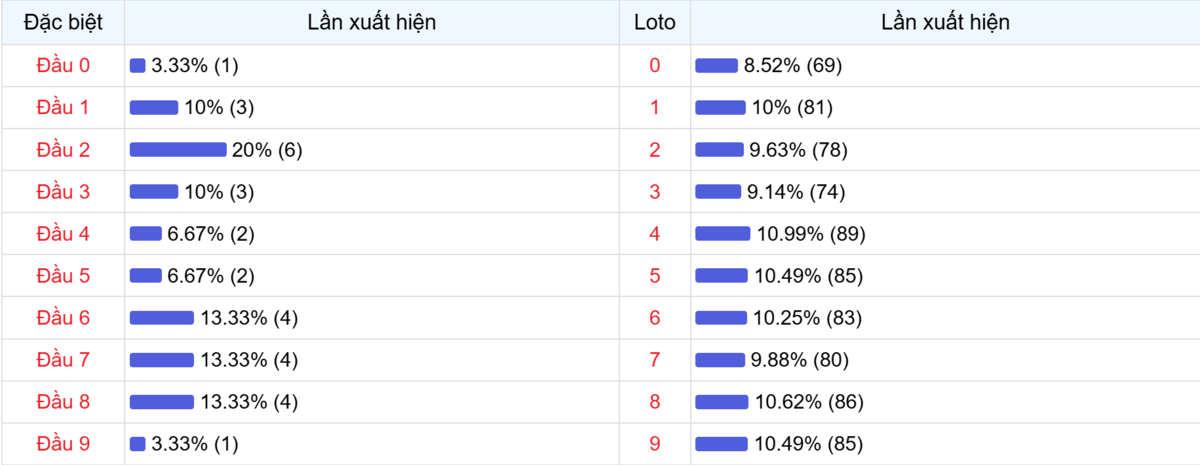Click Loto number 4 in red
1200x465 pixels.
(655, 234)
